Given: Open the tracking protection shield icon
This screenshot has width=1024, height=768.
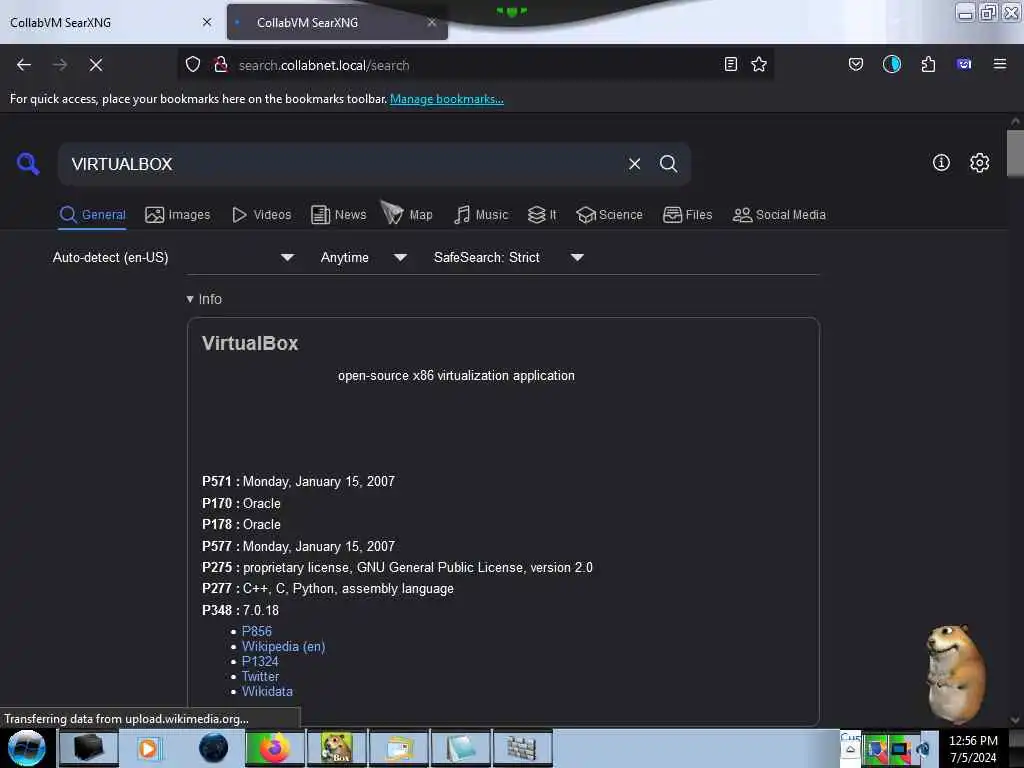Looking at the screenshot, I should 193,64.
